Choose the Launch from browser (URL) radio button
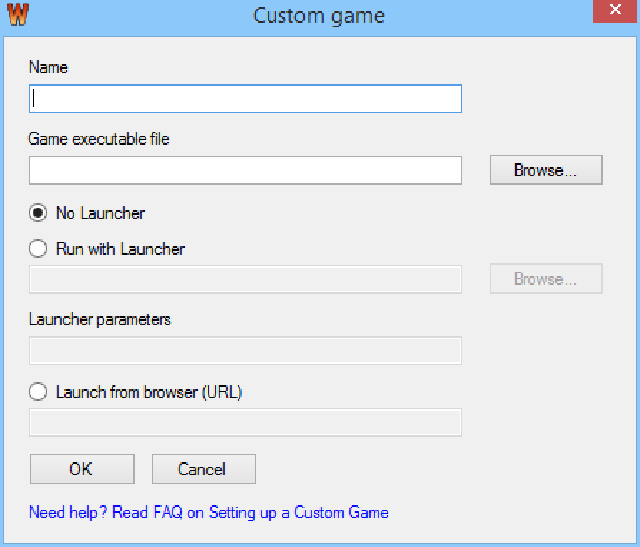640x547 pixels. pyautogui.click(x=39, y=392)
